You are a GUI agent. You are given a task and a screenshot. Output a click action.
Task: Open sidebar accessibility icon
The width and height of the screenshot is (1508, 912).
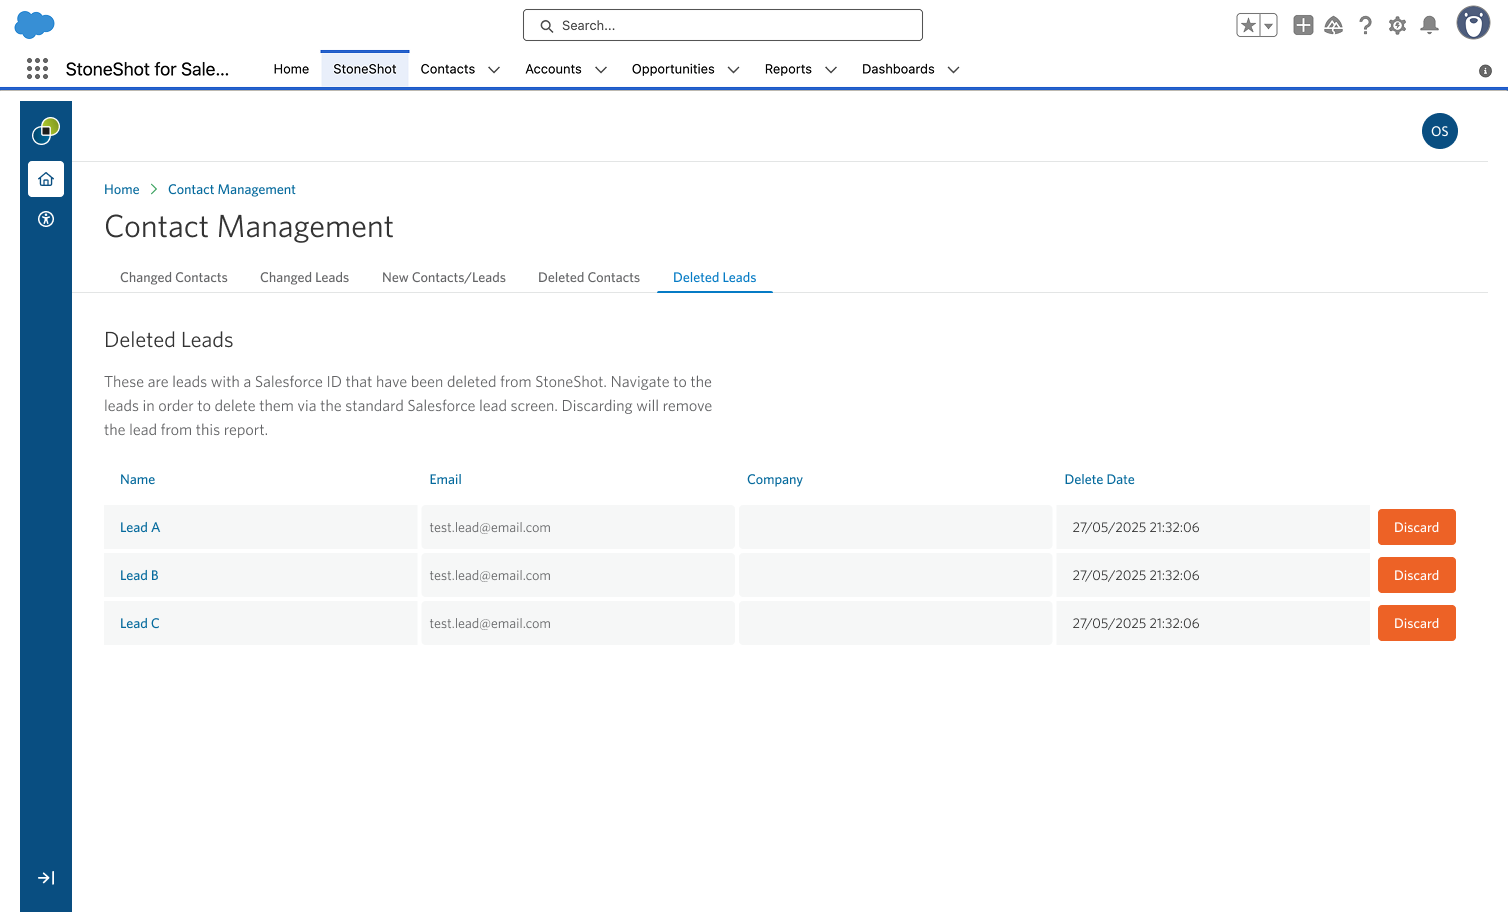(x=46, y=219)
